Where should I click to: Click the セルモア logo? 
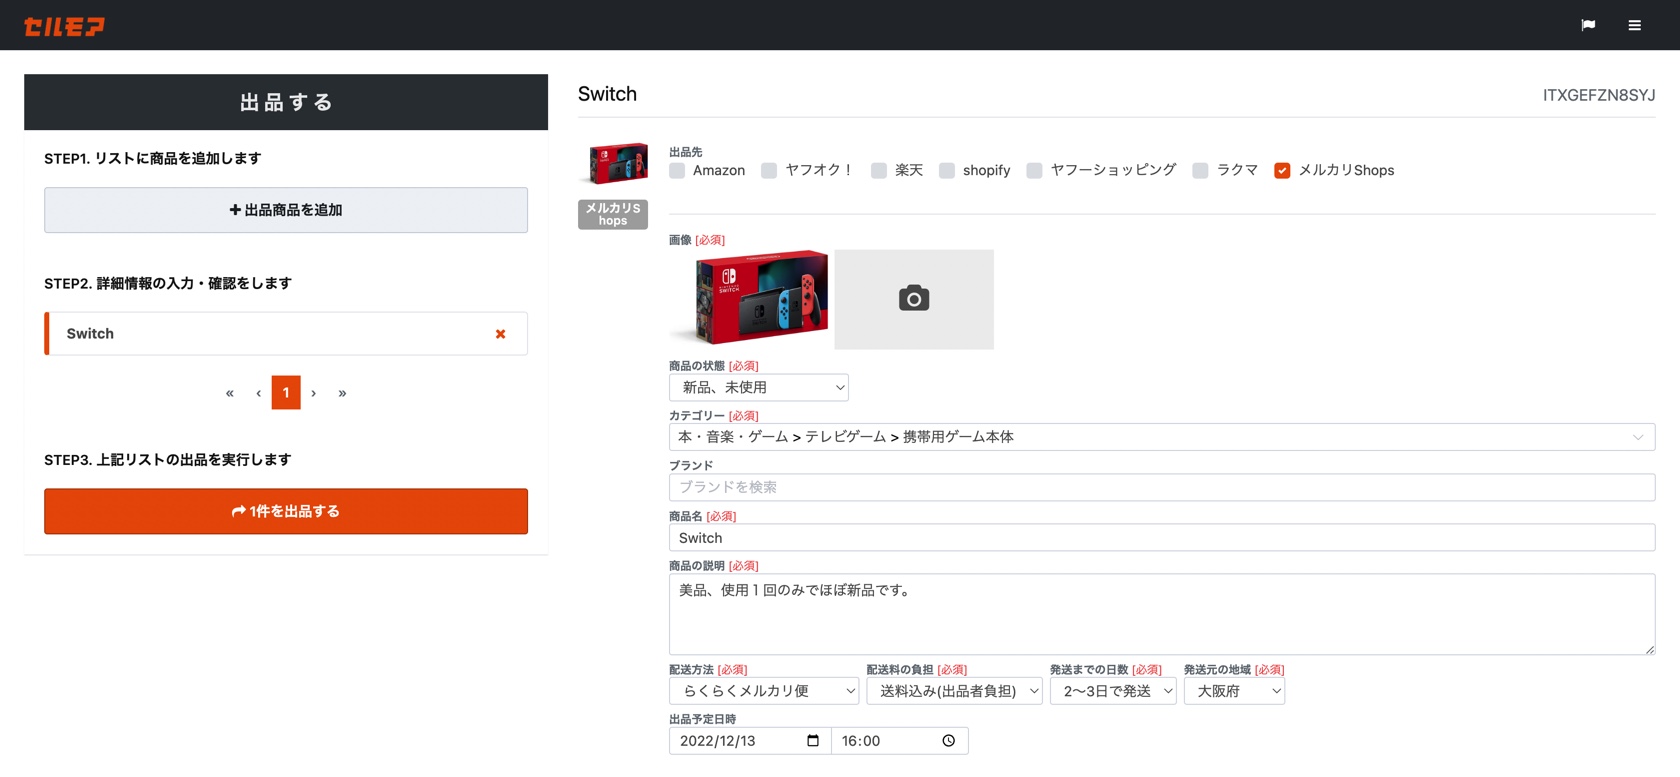click(64, 26)
